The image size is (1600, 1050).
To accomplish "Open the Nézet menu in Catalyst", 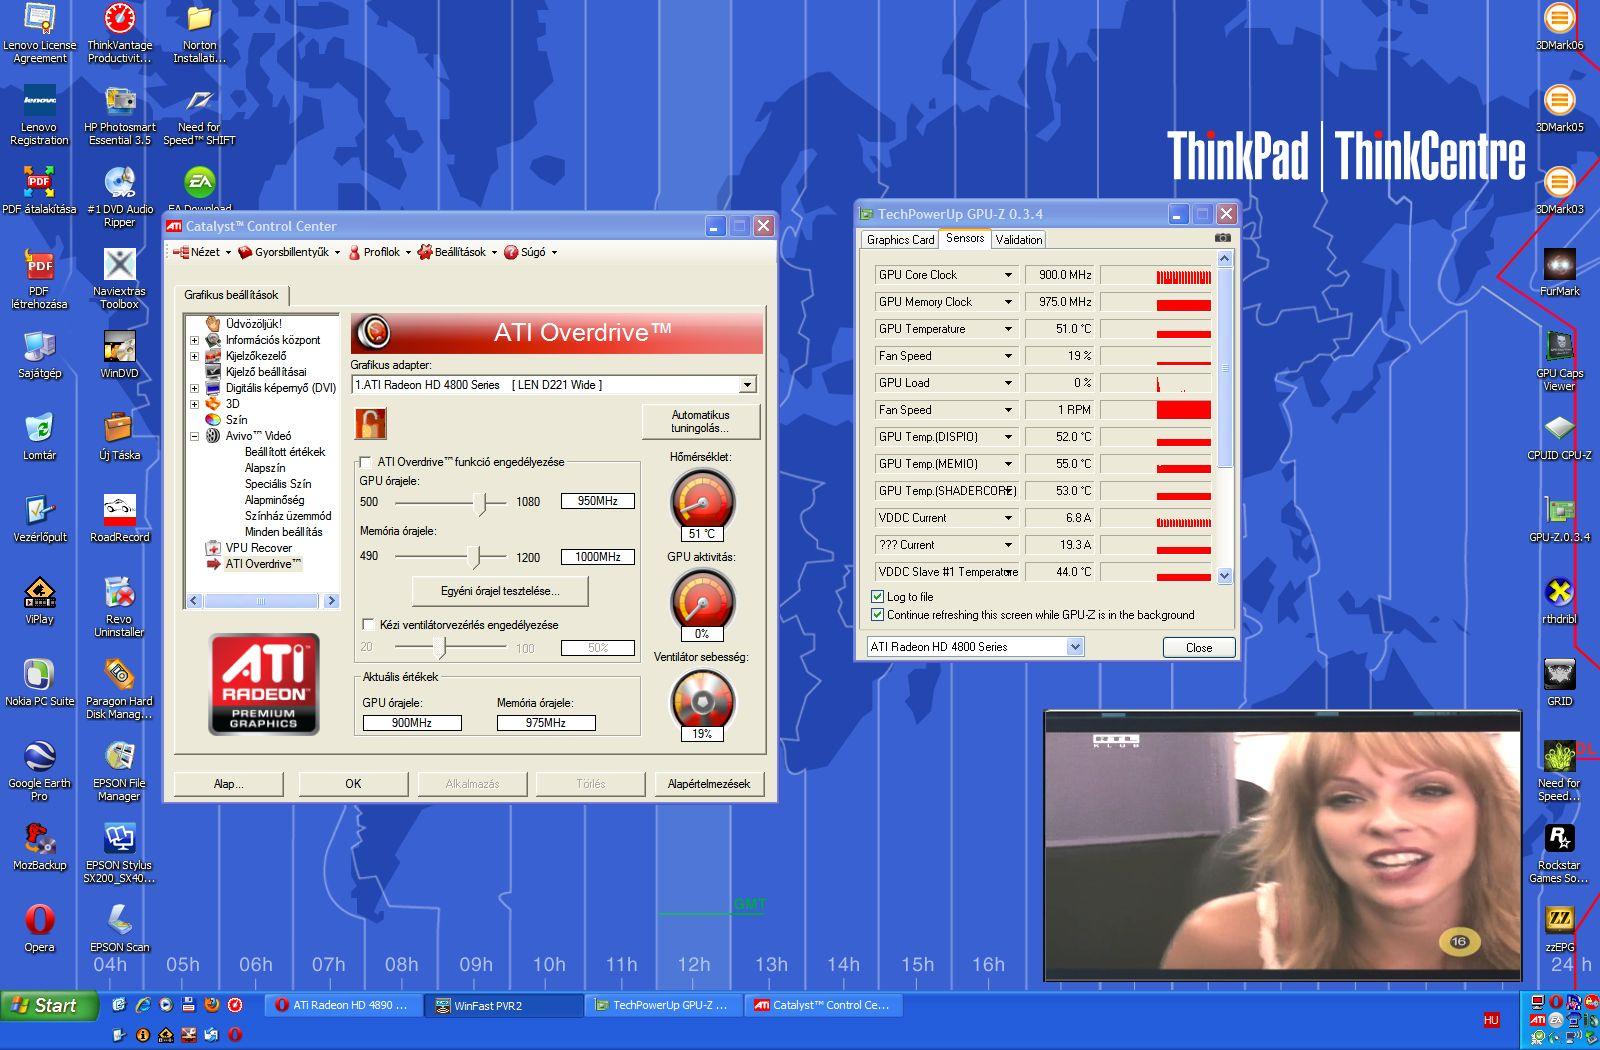I will click(203, 252).
